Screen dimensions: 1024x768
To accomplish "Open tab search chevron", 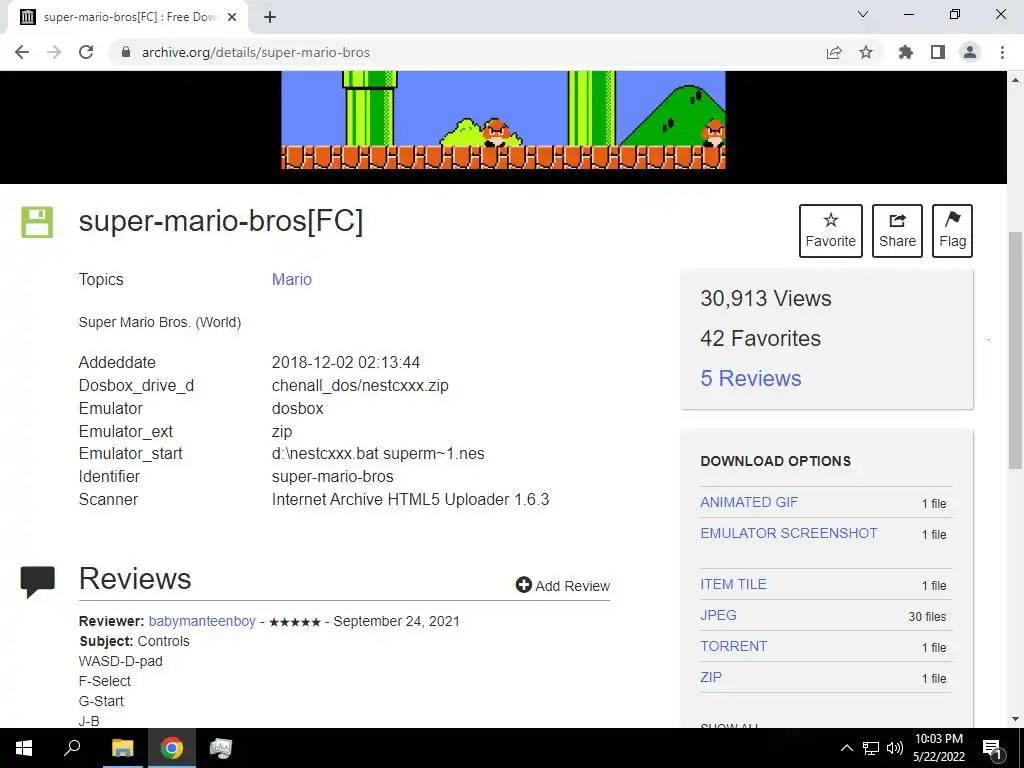I will pos(863,14).
